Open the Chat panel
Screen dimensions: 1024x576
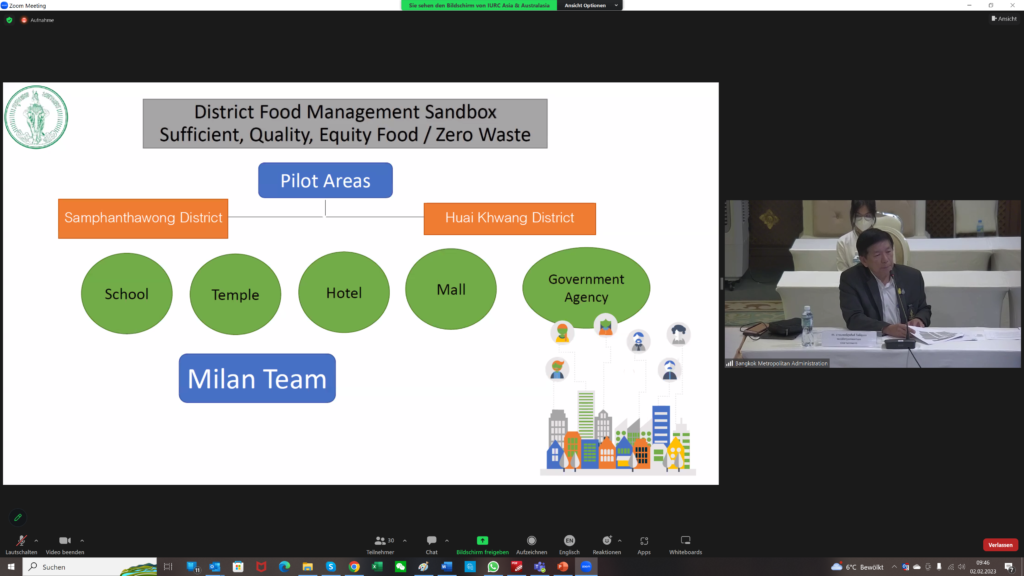click(x=431, y=541)
